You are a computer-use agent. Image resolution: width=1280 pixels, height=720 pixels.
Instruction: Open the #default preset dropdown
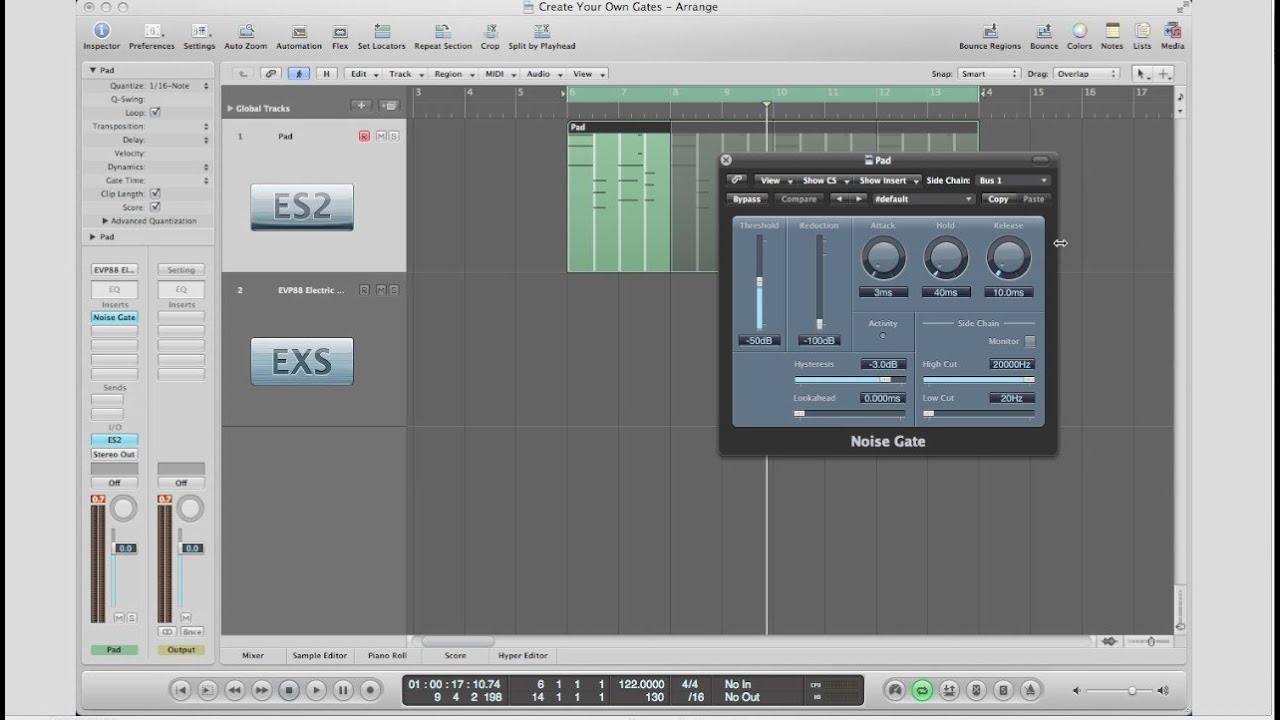922,199
